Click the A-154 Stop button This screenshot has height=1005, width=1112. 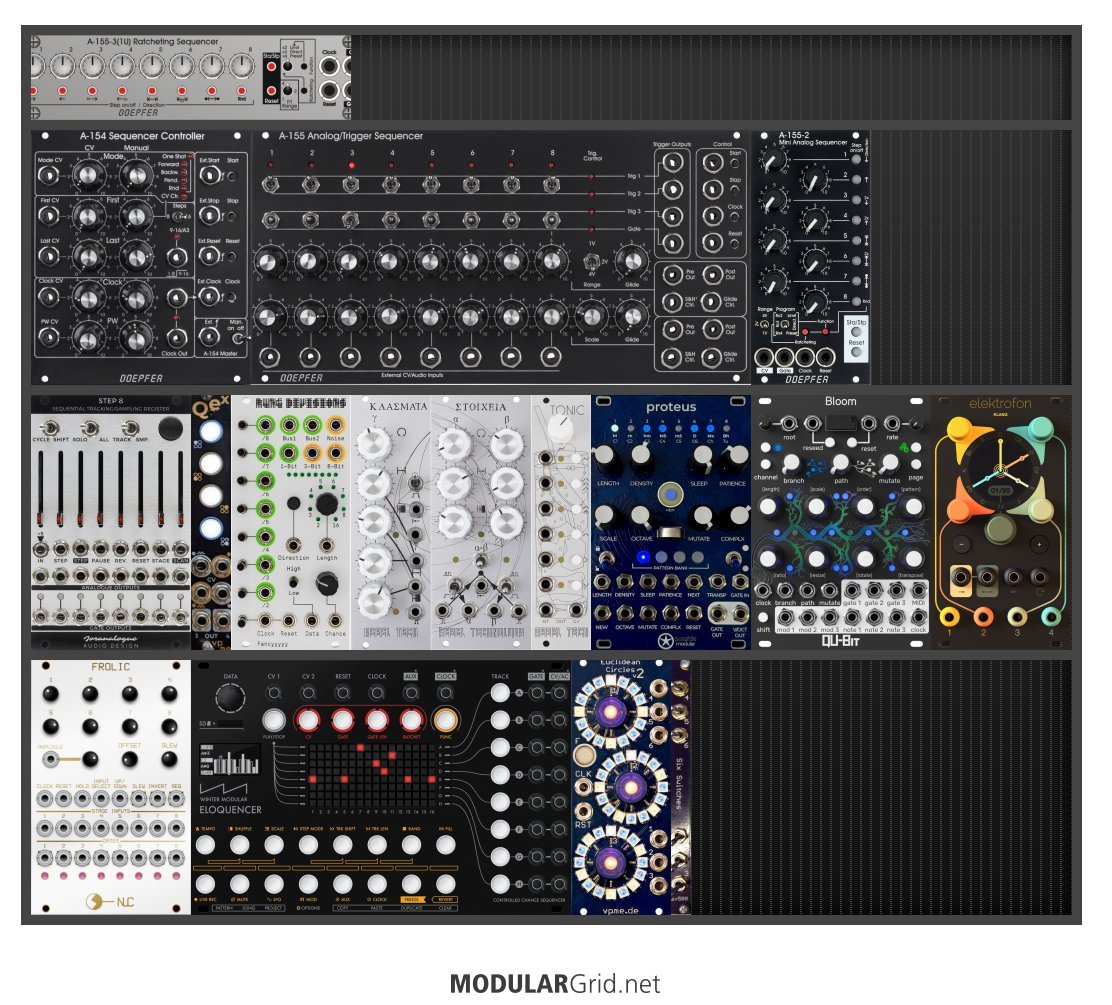[x=233, y=216]
